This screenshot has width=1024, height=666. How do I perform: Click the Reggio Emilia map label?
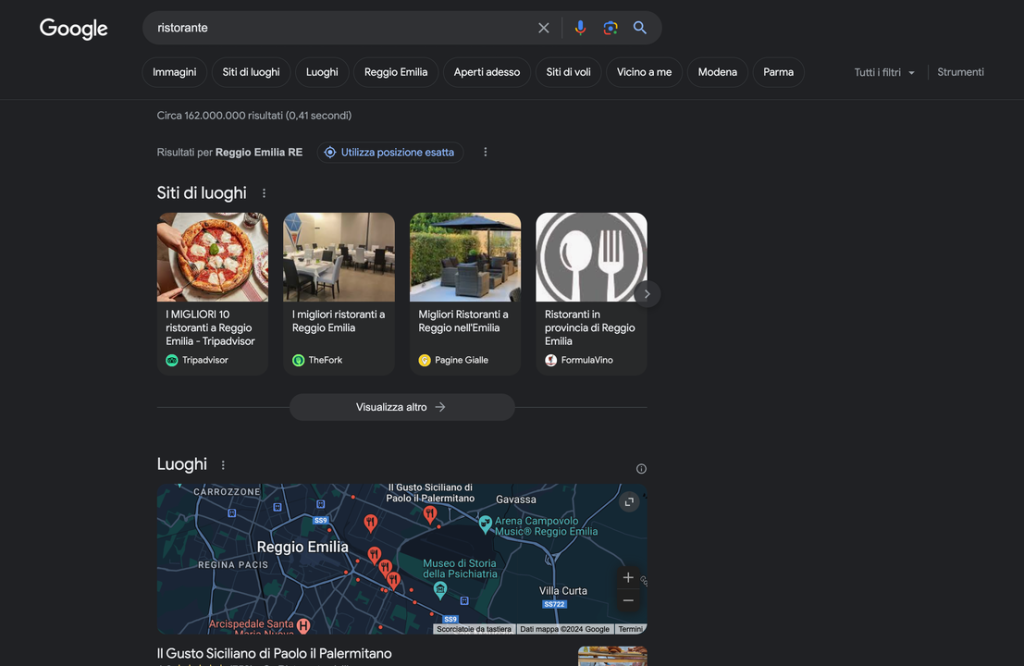point(302,547)
